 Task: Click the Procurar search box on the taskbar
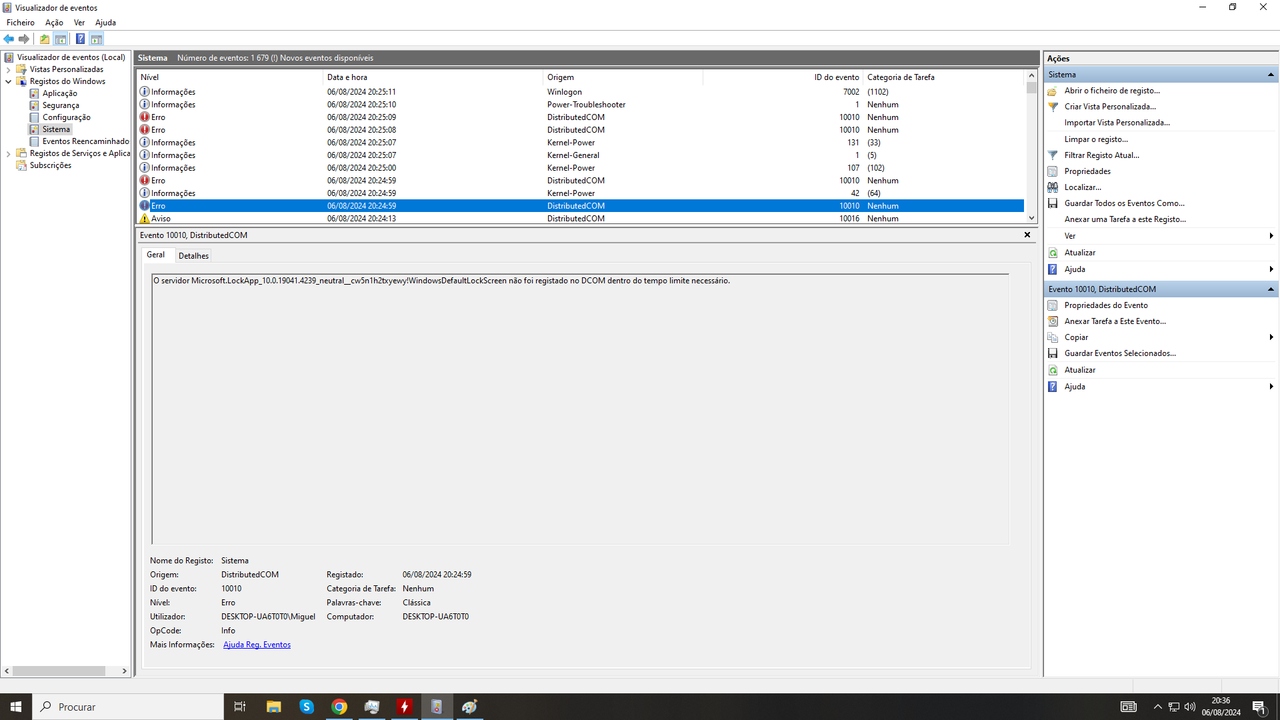[127, 707]
